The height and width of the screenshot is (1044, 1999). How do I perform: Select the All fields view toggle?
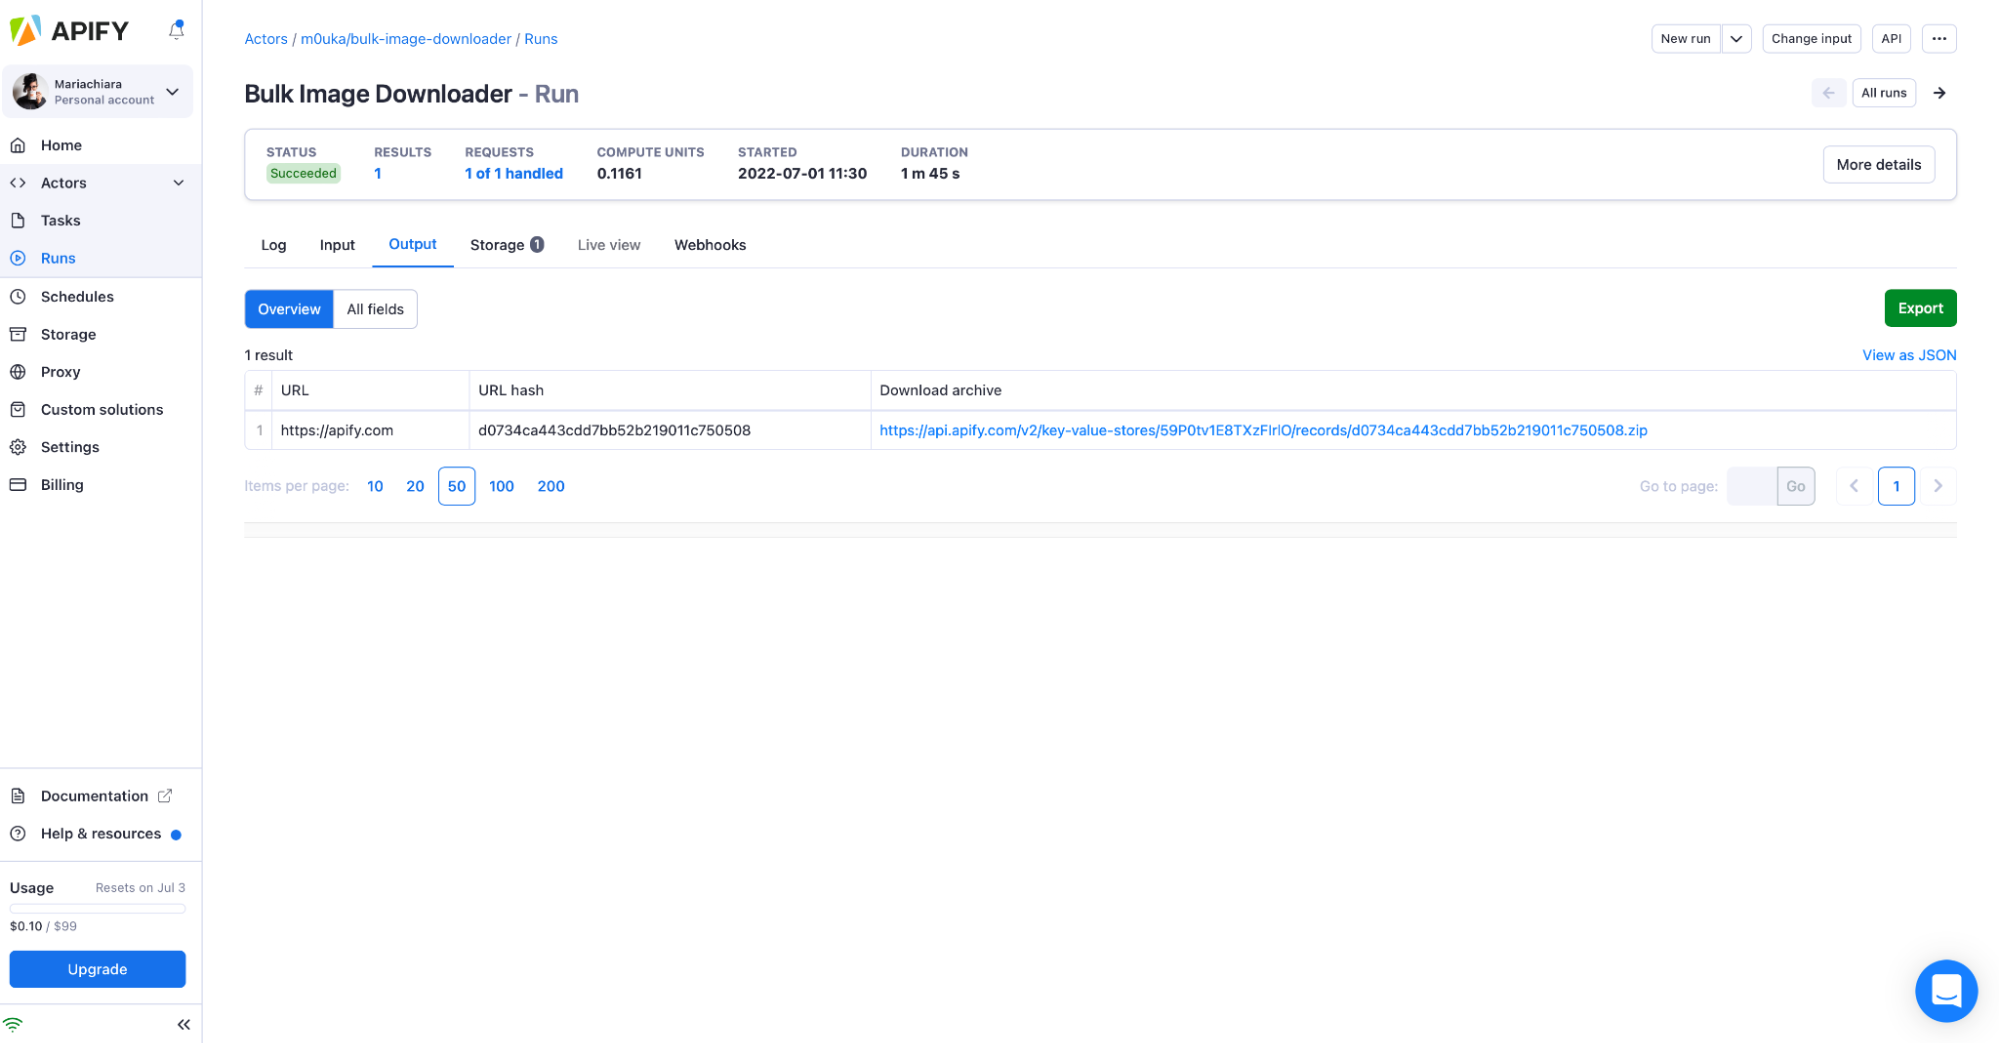[375, 309]
